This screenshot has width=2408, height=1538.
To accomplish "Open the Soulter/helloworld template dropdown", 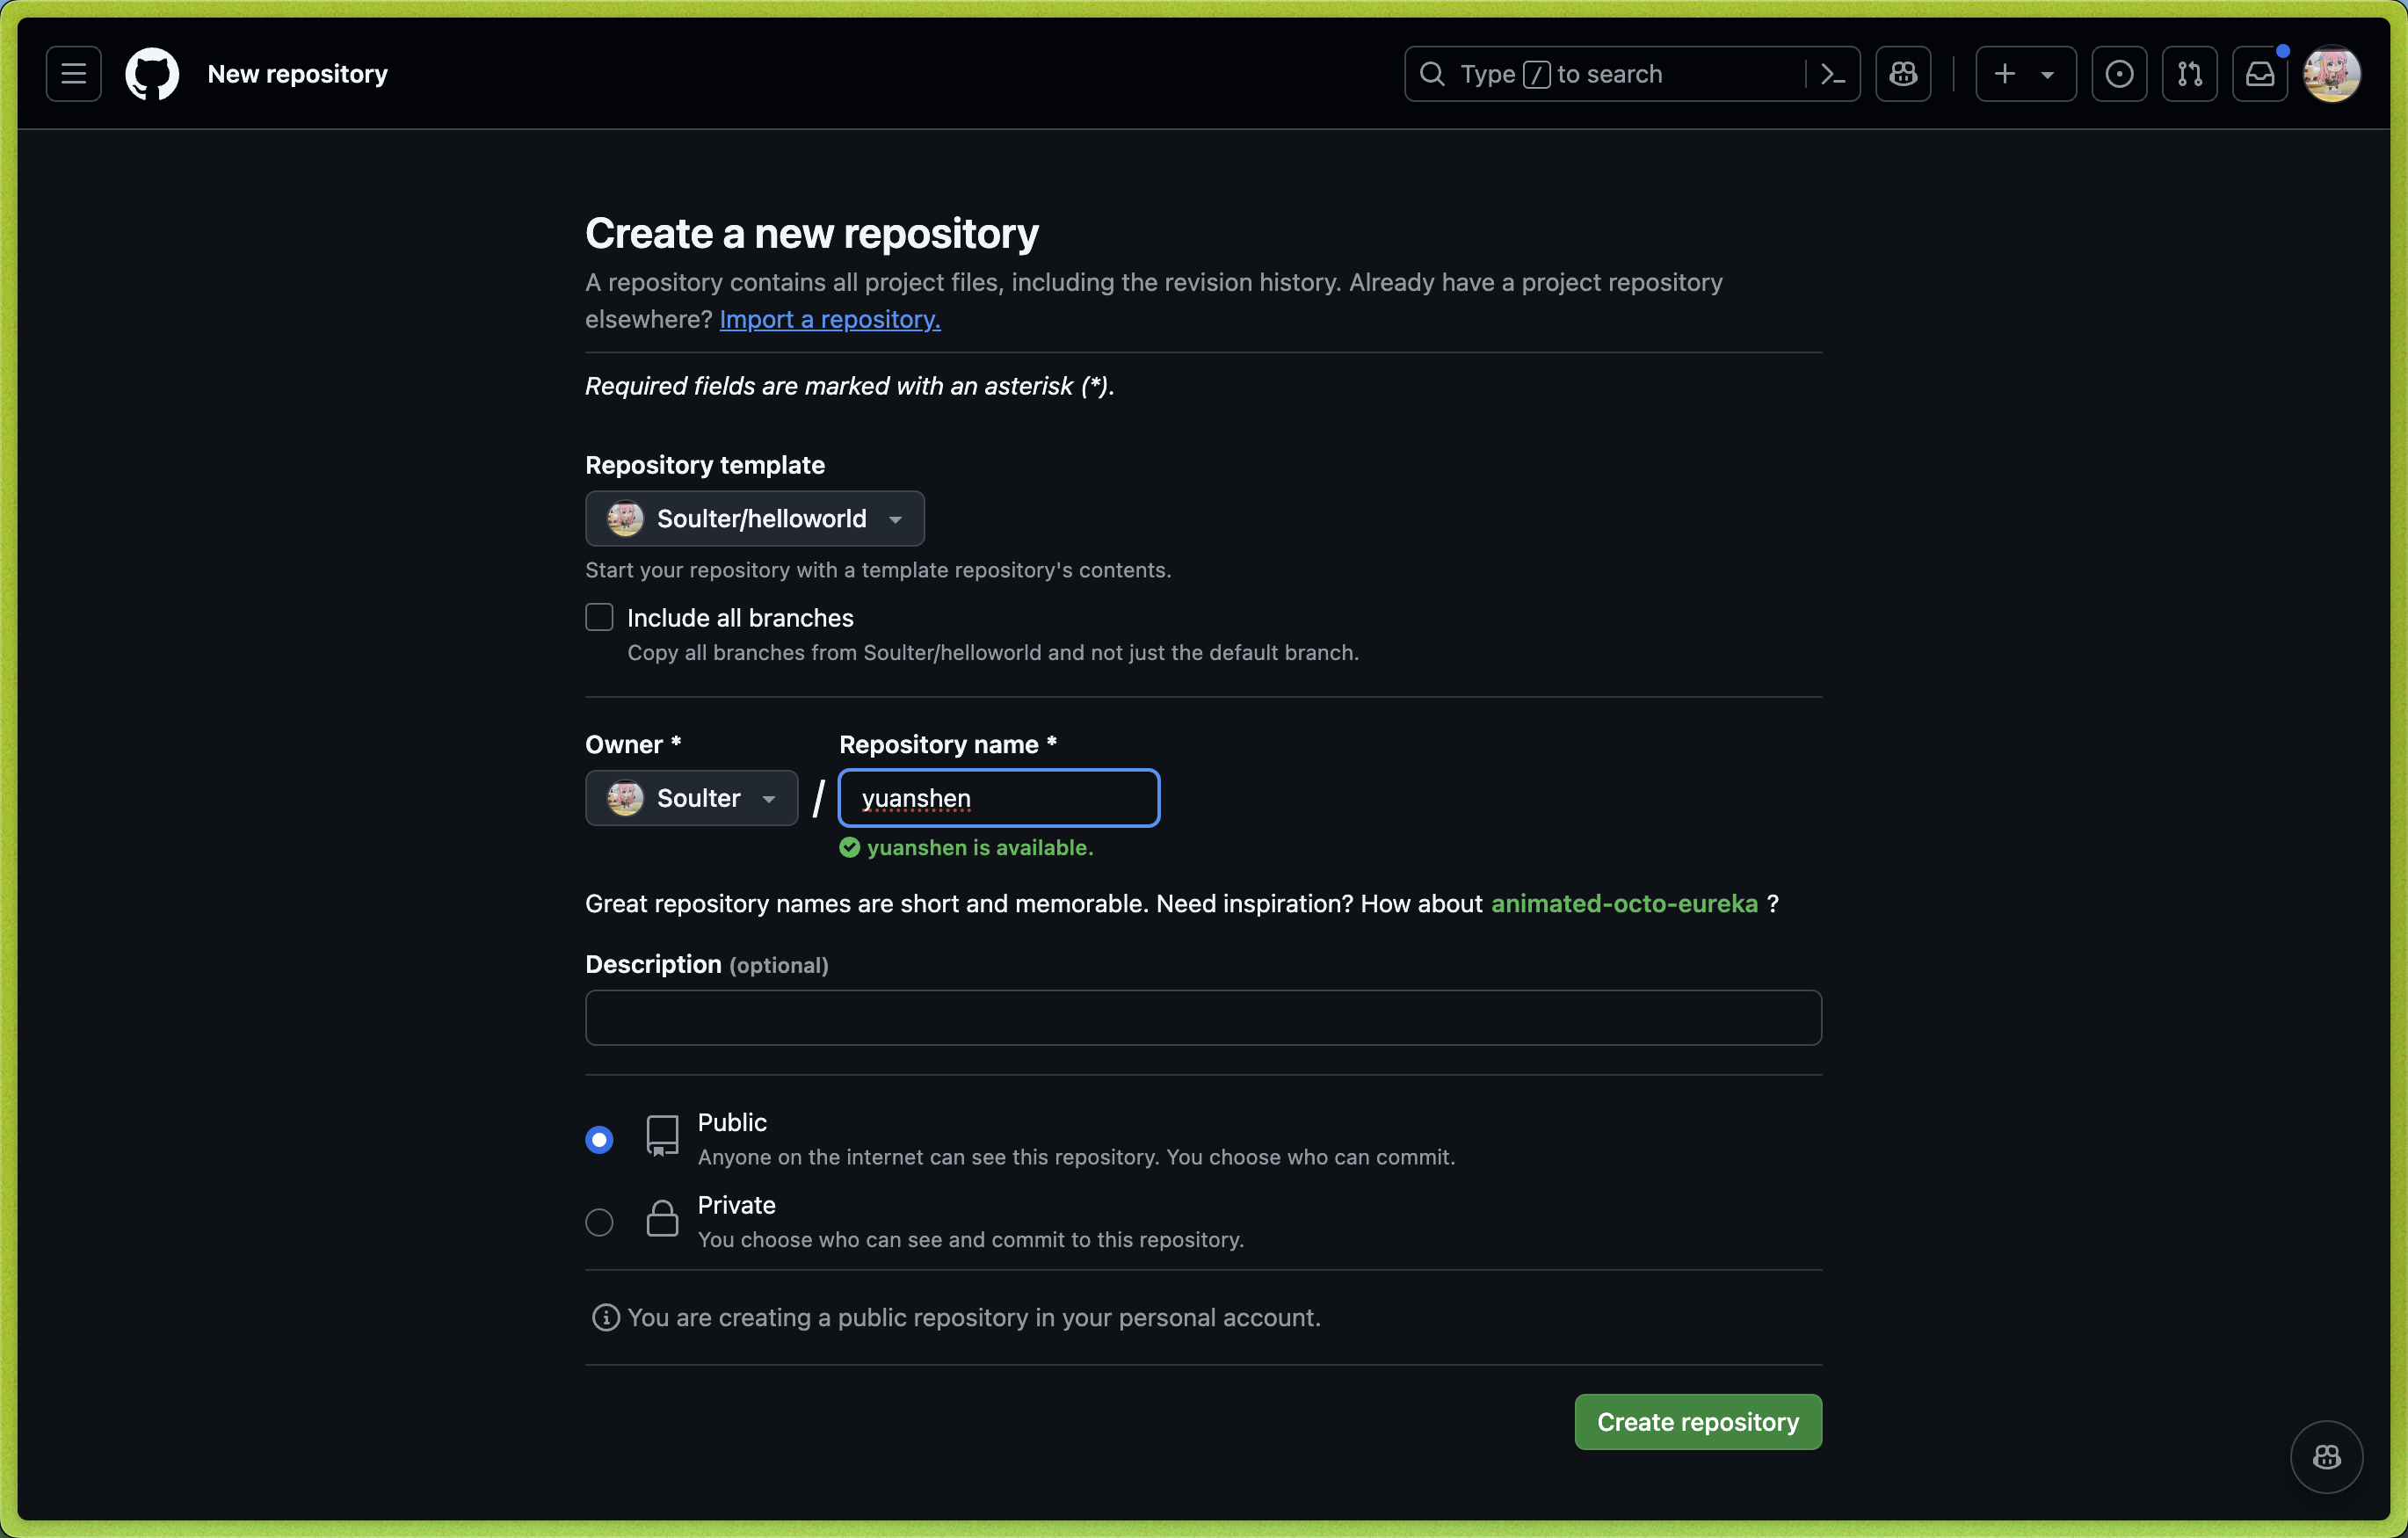I will [754, 518].
